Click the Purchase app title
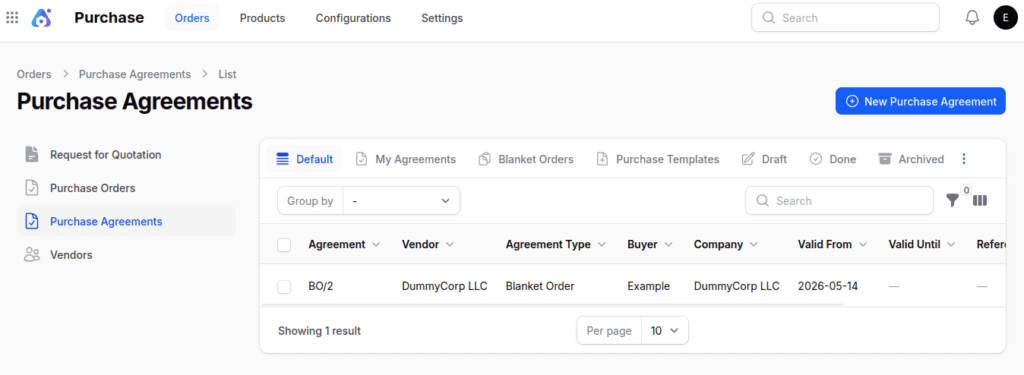 tap(109, 18)
